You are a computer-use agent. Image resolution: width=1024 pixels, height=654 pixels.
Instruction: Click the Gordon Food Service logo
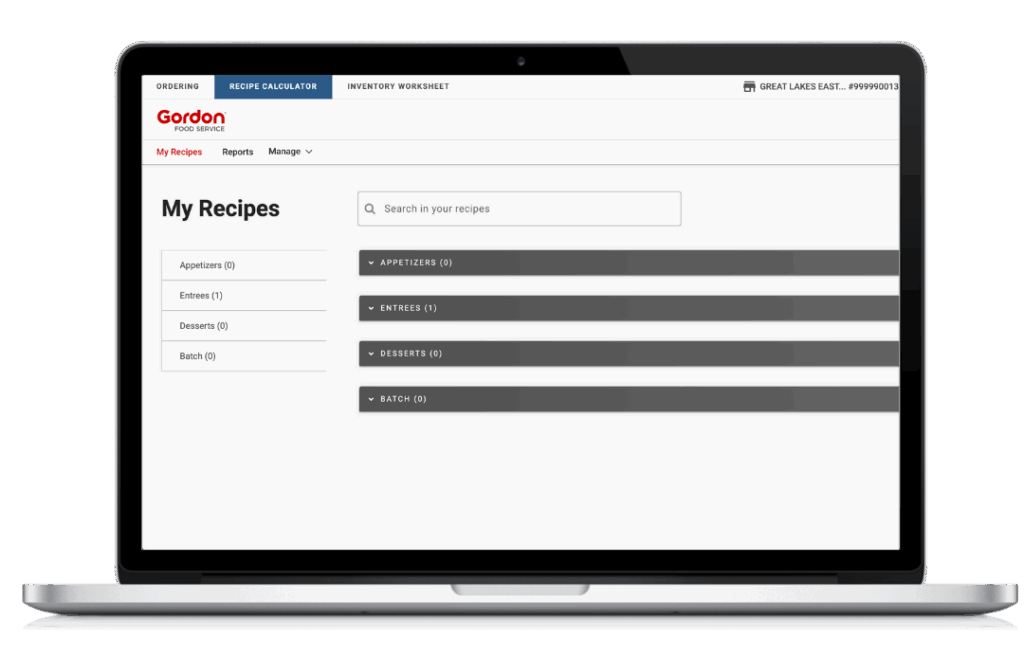[191, 120]
